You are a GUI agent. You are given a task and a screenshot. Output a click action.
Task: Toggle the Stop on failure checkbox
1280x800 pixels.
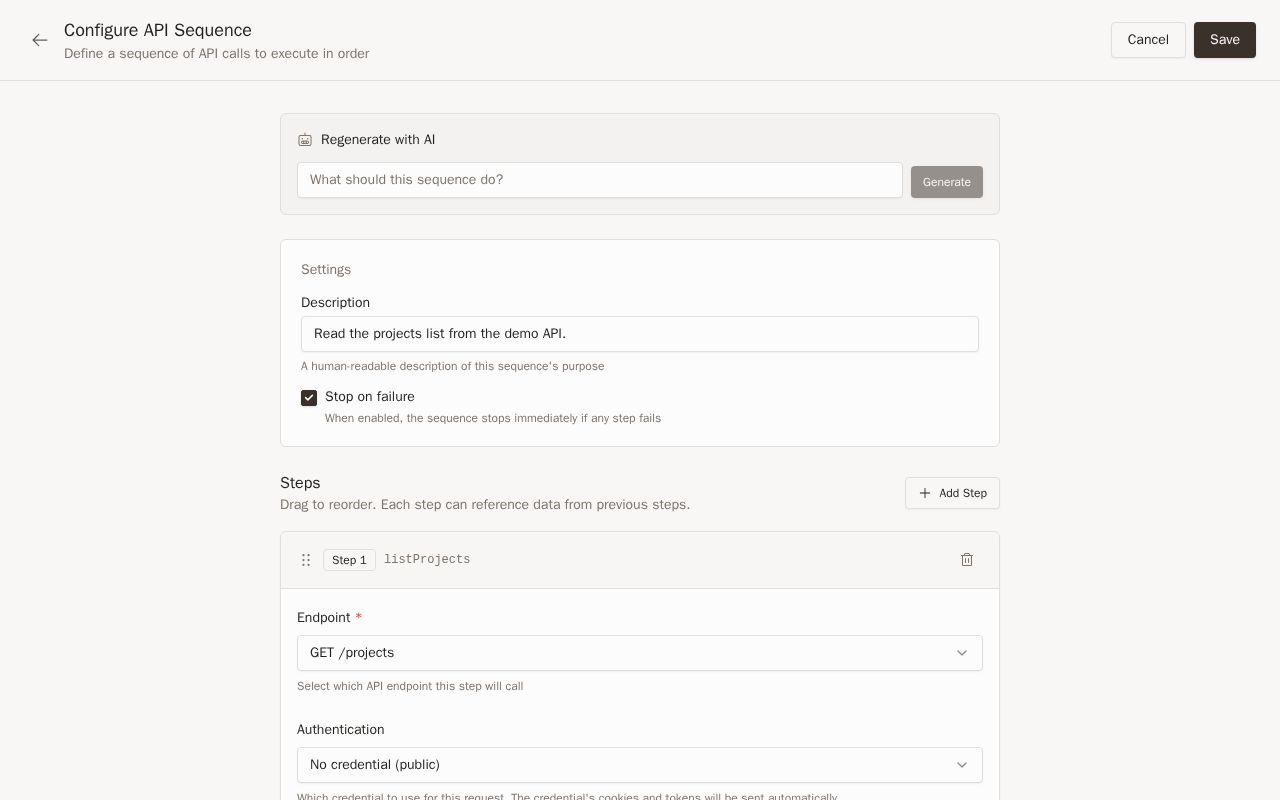pos(309,398)
